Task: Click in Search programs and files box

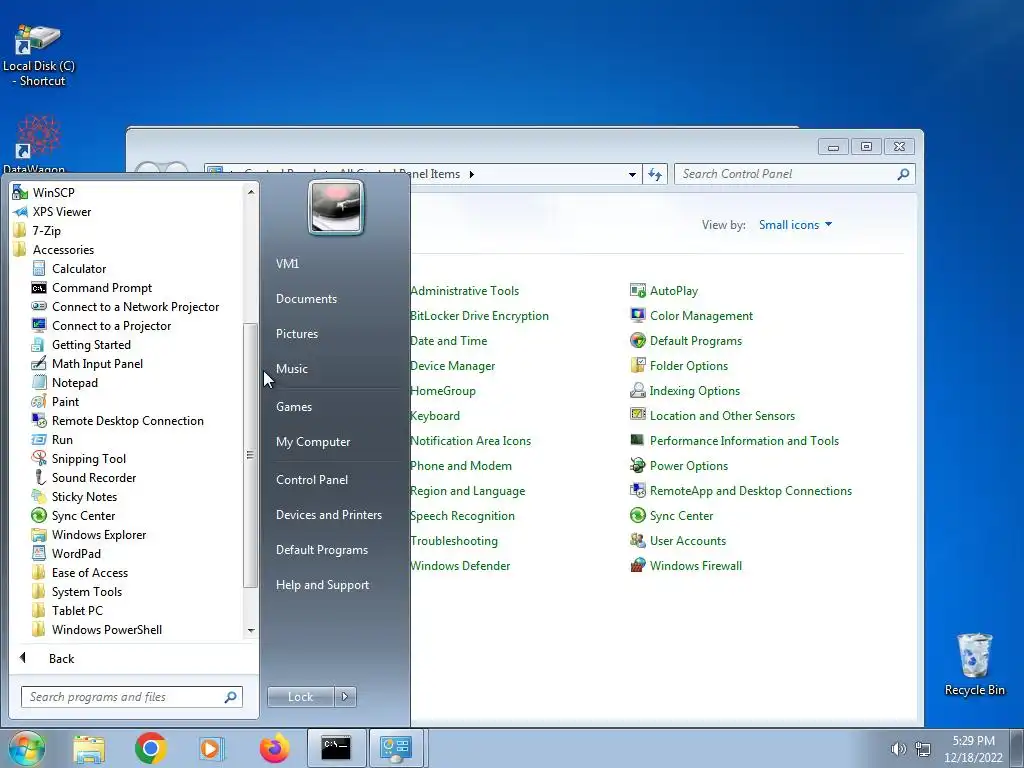Action: [x=131, y=697]
